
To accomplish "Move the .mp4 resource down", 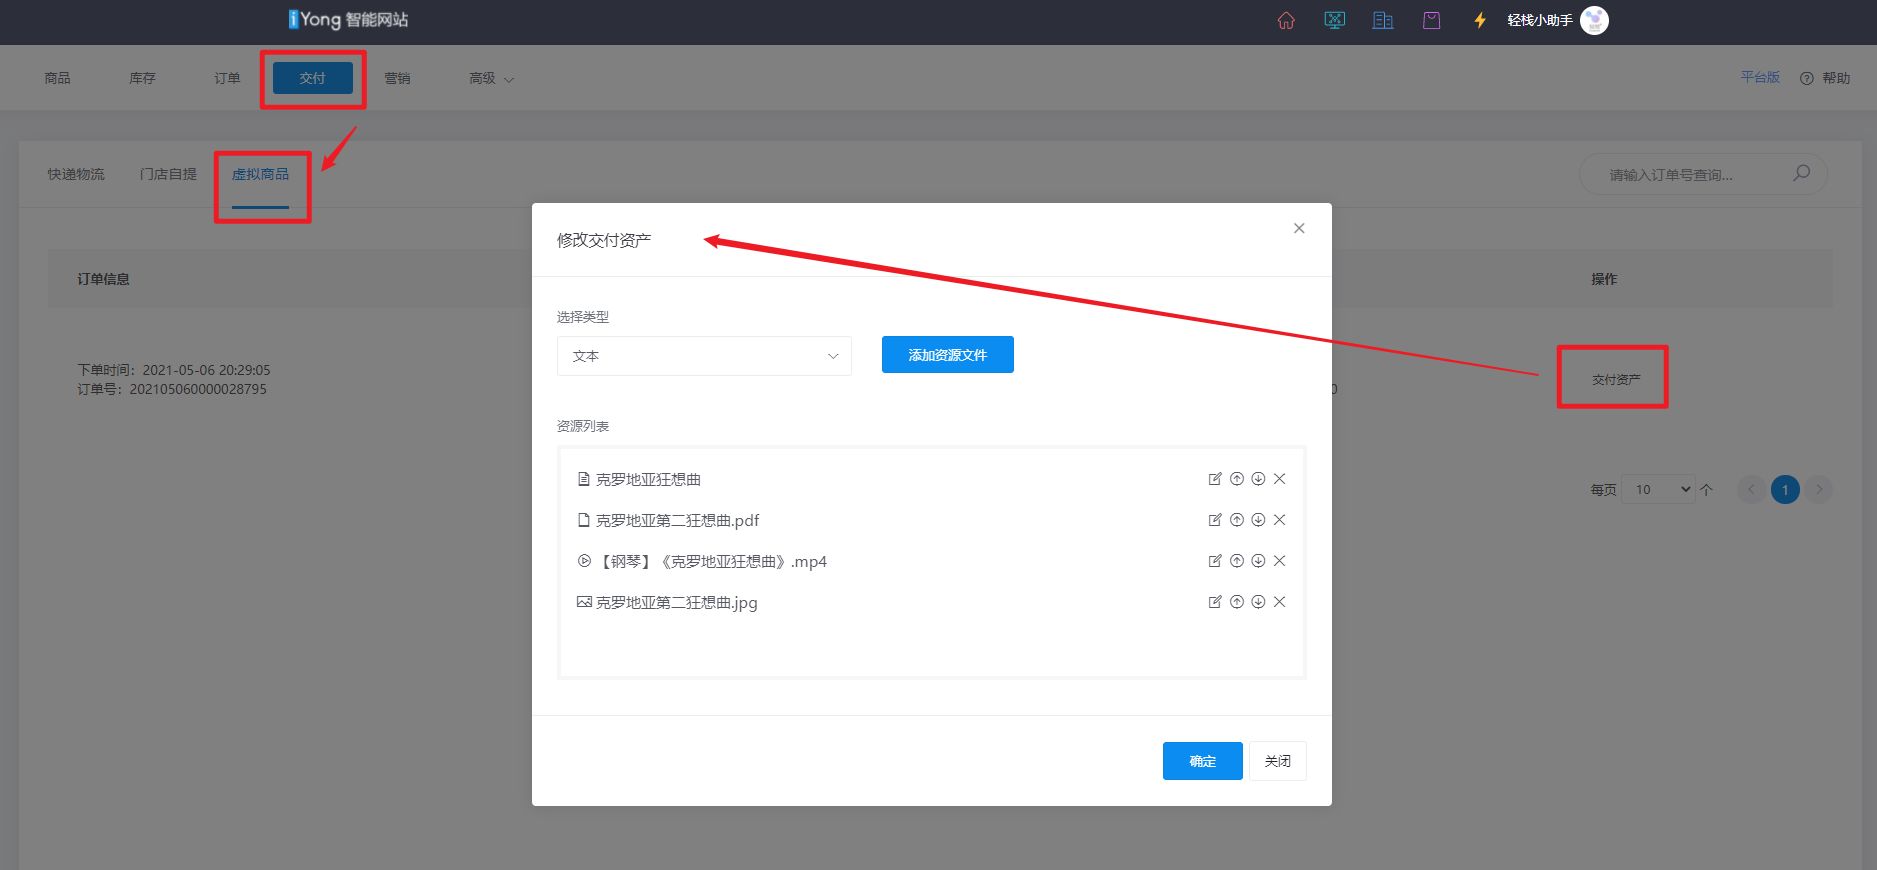I will tap(1258, 561).
